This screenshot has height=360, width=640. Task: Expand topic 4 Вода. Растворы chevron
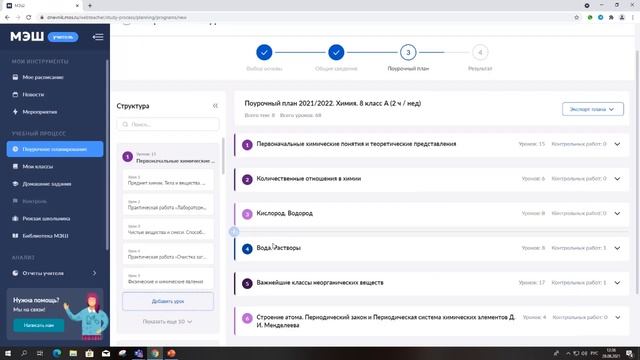point(617,248)
